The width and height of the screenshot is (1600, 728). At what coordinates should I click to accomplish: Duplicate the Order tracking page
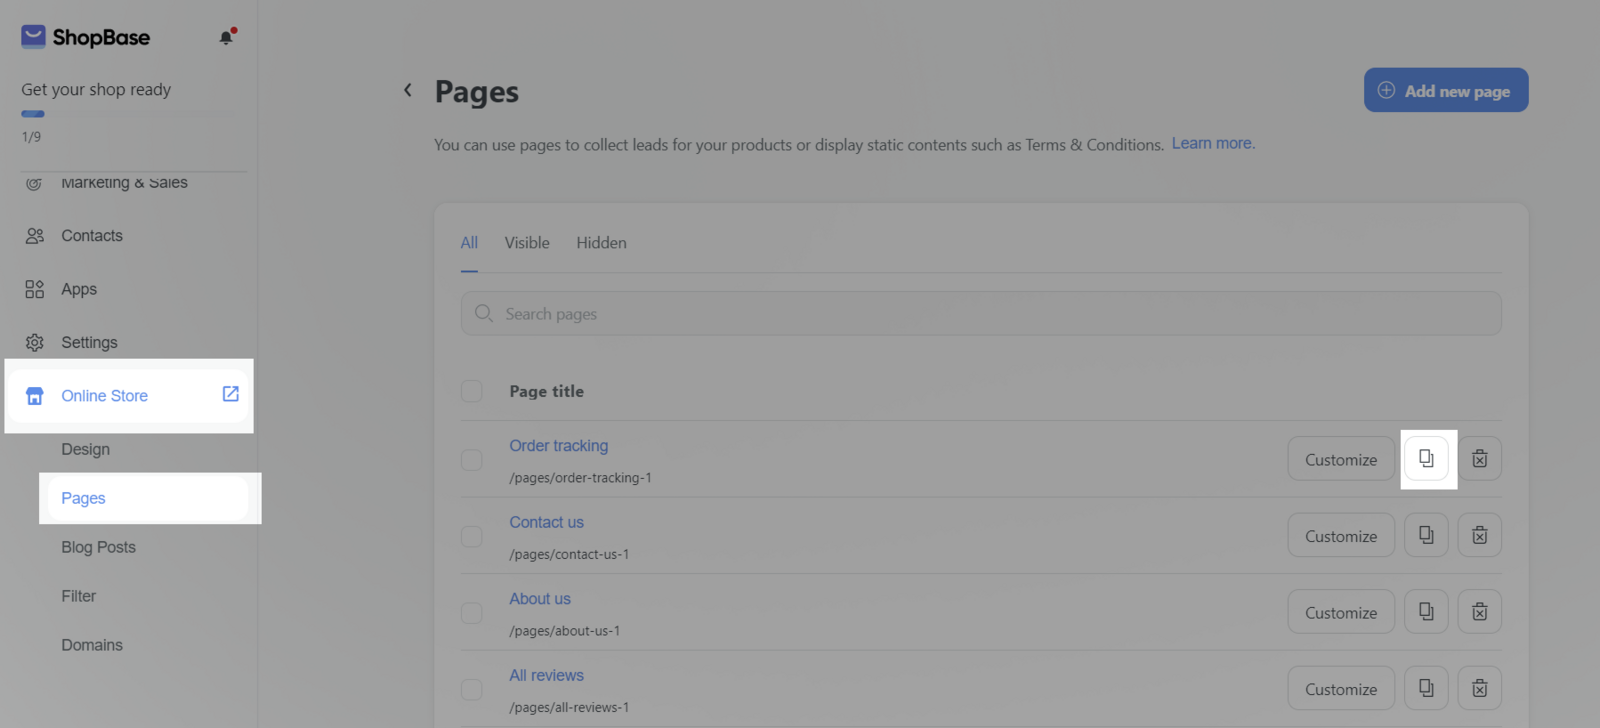(1426, 459)
